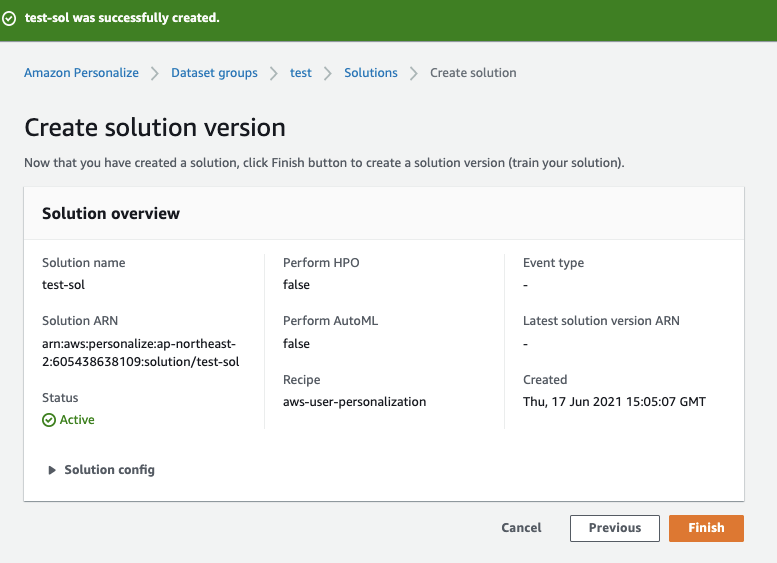Click the test-sol solution name value
777x563 pixels.
coord(63,285)
